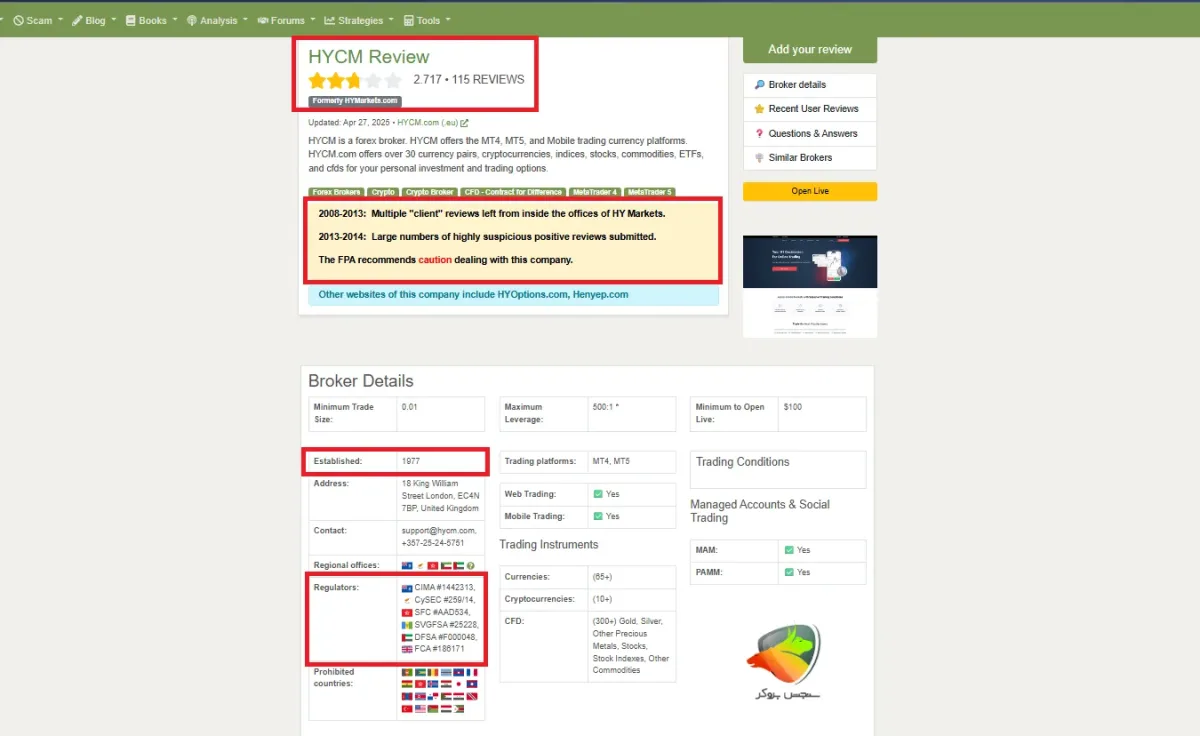Viewport: 1200px width, 736px height.
Task: Click the yellow Open Live button
Action: click(x=810, y=191)
